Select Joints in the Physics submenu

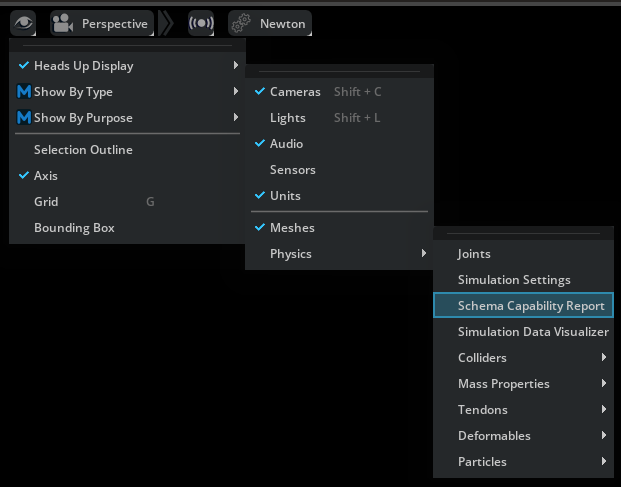point(523,254)
